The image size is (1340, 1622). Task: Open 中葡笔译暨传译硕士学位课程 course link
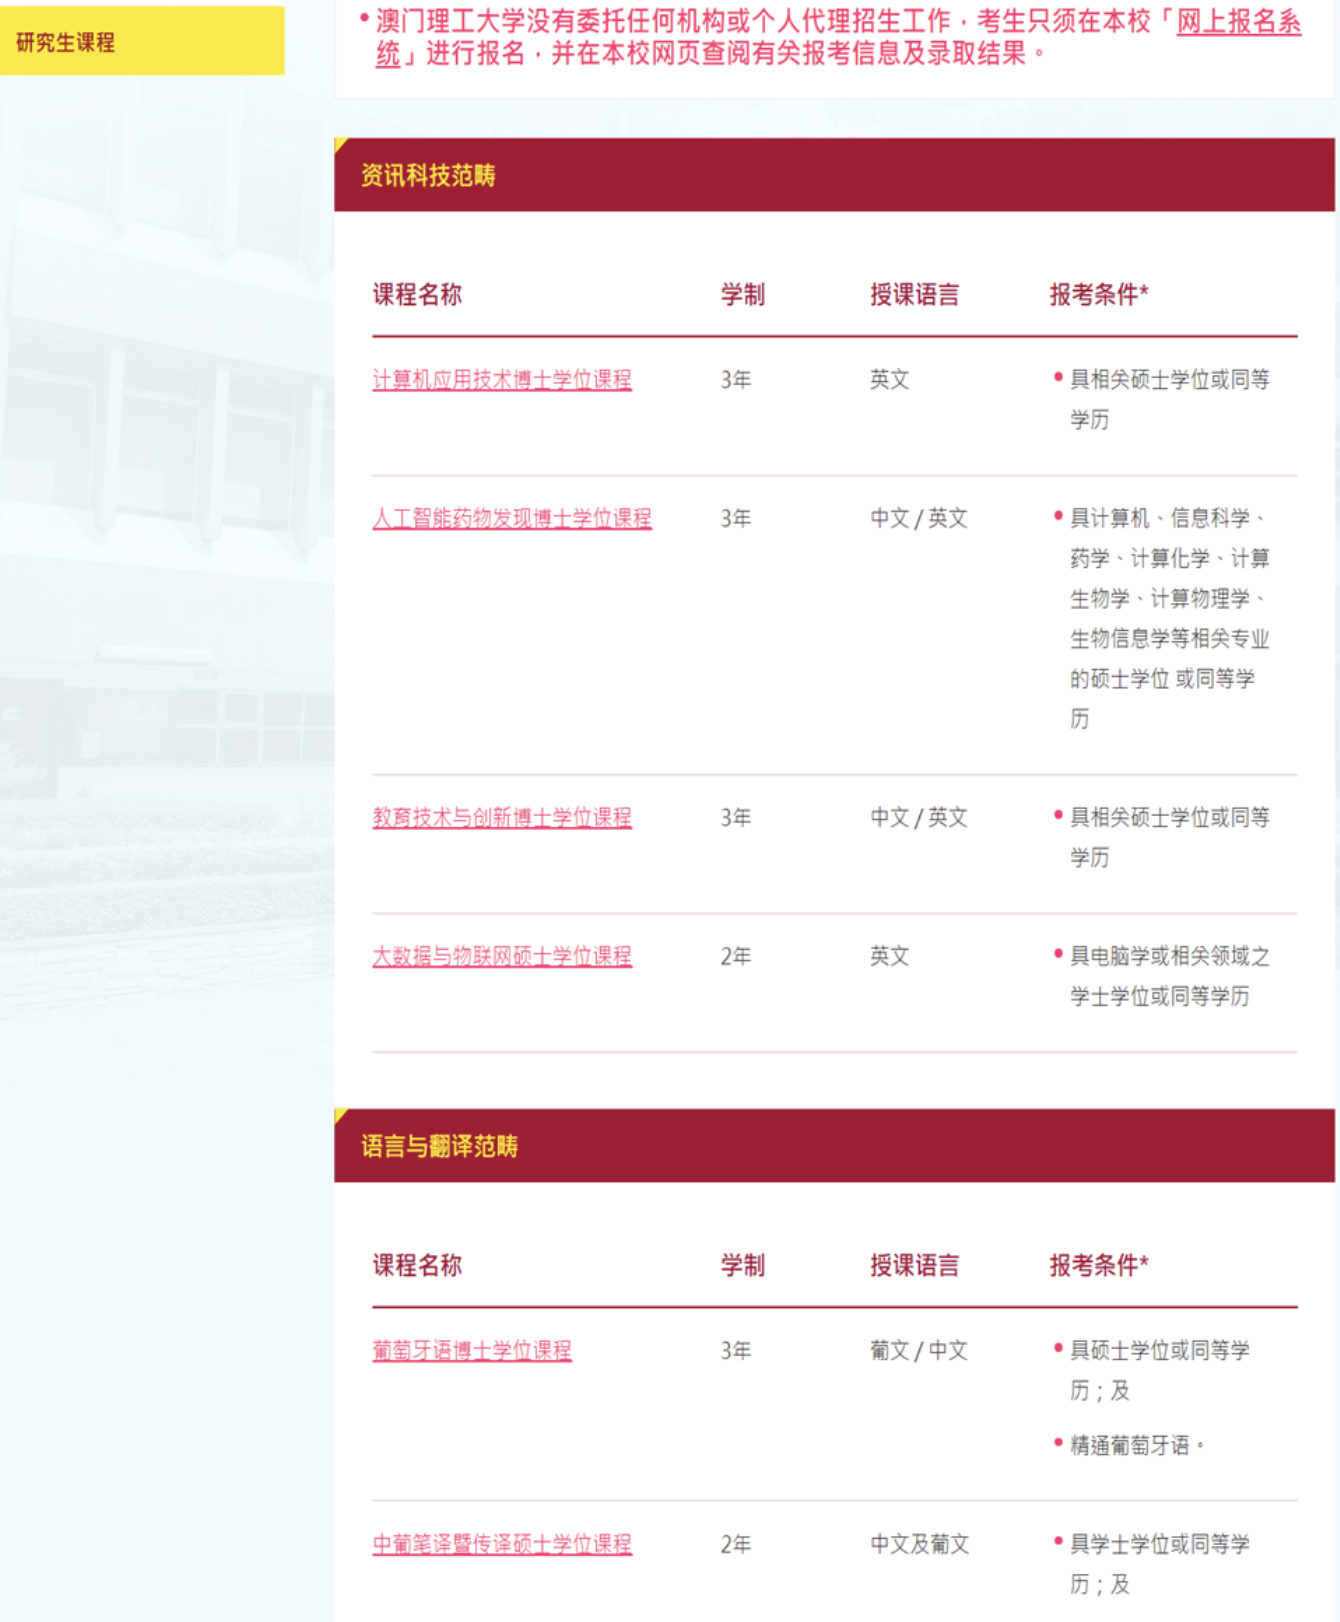(x=502, y=1544)
